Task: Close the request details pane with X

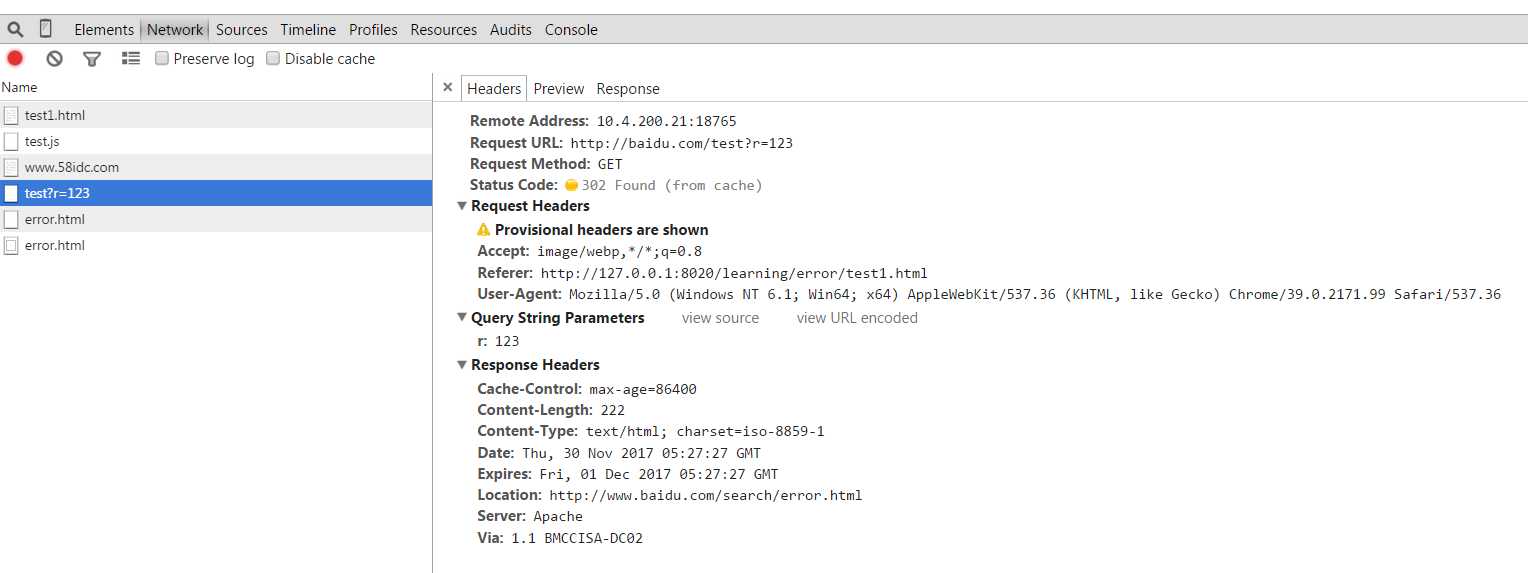Action: pos(447,88)
